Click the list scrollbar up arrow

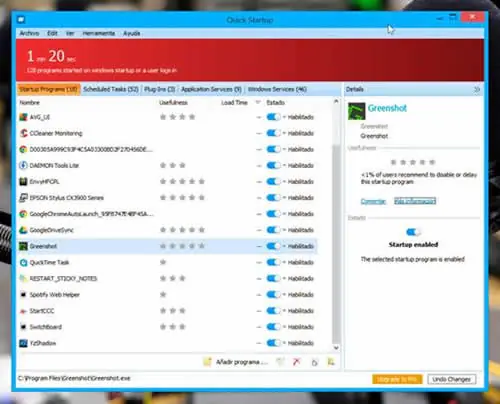[336, 101]
